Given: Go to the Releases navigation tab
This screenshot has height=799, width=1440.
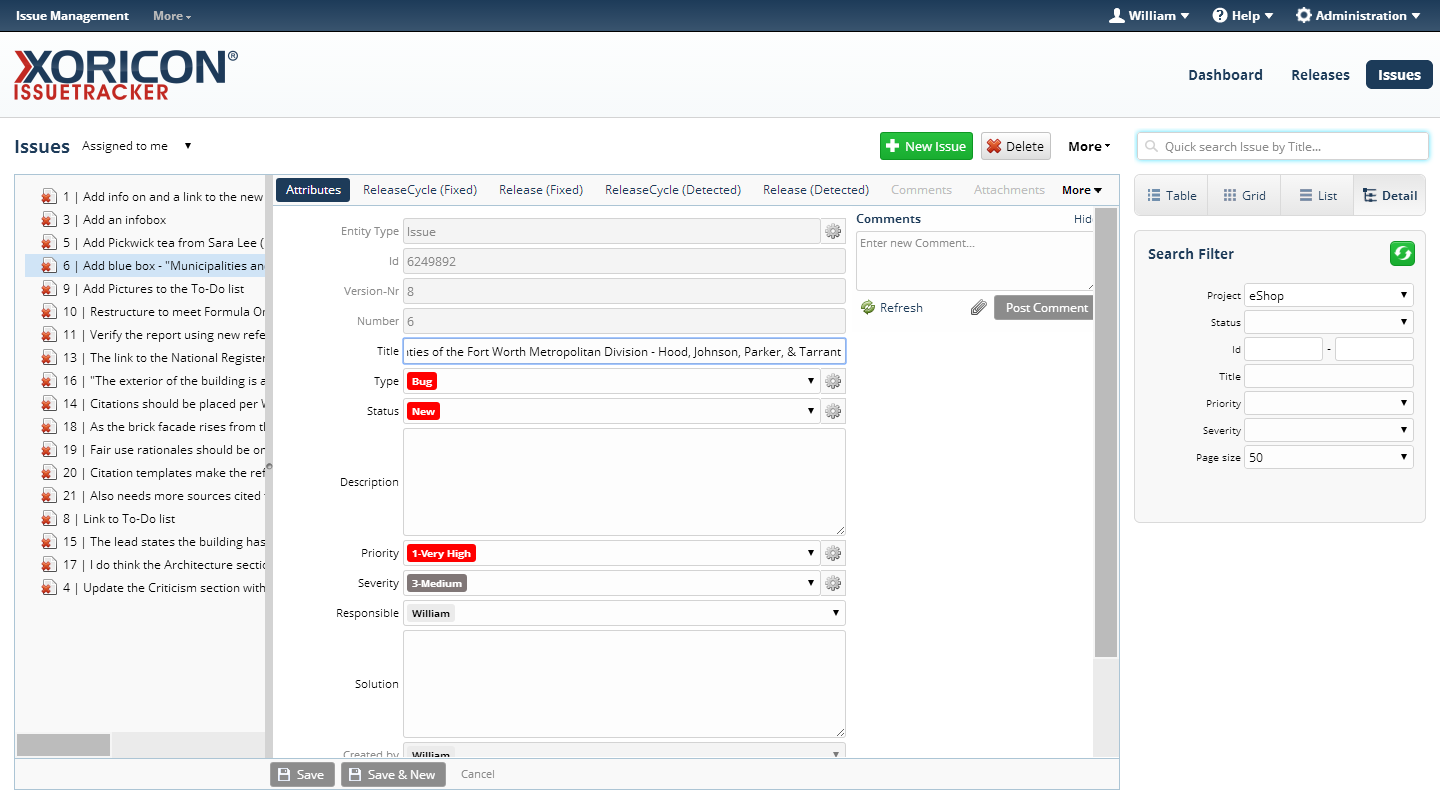Looking at the screenshot, I should pos(1320,75).
